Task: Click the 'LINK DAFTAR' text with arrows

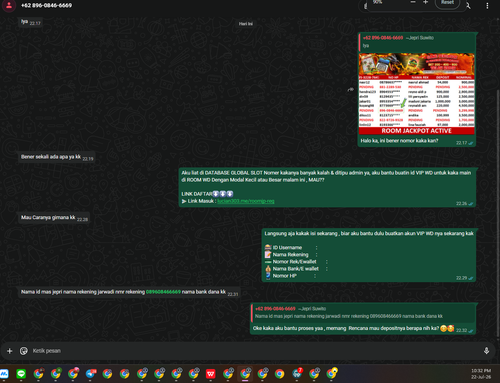Action: (207, 194)
